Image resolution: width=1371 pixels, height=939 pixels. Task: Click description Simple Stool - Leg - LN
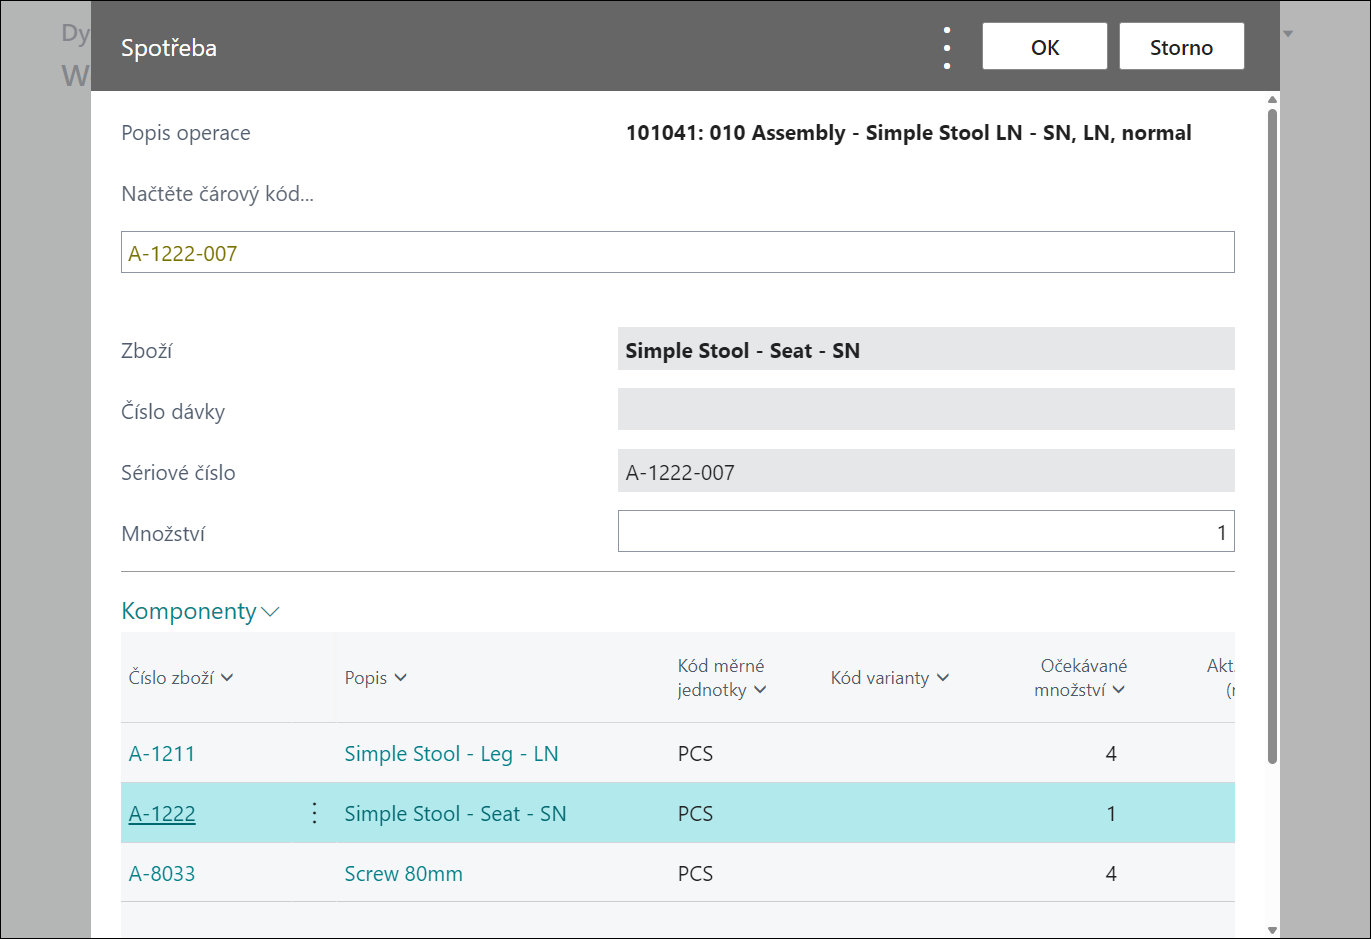[451, 754]
